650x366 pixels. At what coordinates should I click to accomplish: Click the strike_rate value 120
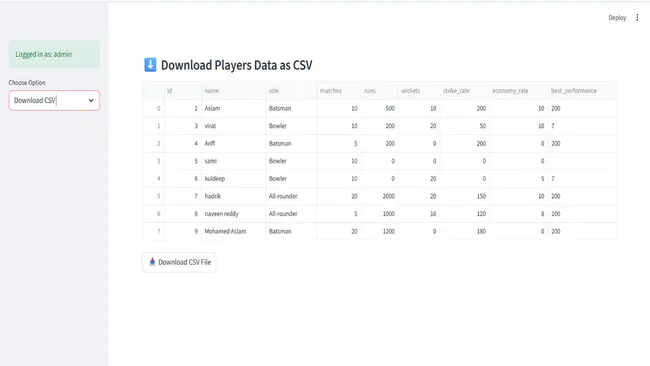tap(465, 214)
